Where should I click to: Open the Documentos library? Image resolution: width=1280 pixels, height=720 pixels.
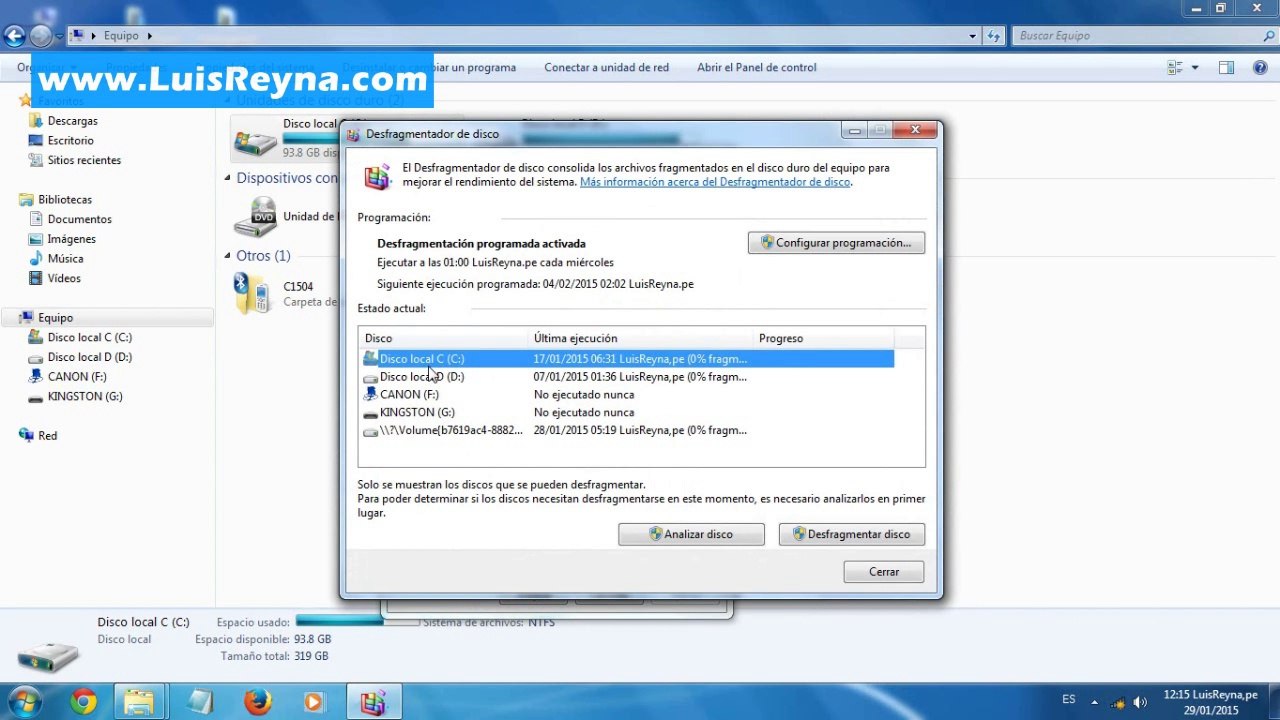[x=79, y=219]
